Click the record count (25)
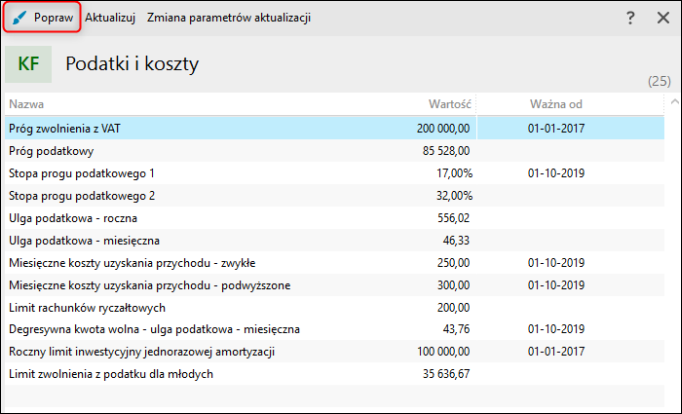Image resolution: width=682 pixels, height=414 pixels. pos(659,81)
